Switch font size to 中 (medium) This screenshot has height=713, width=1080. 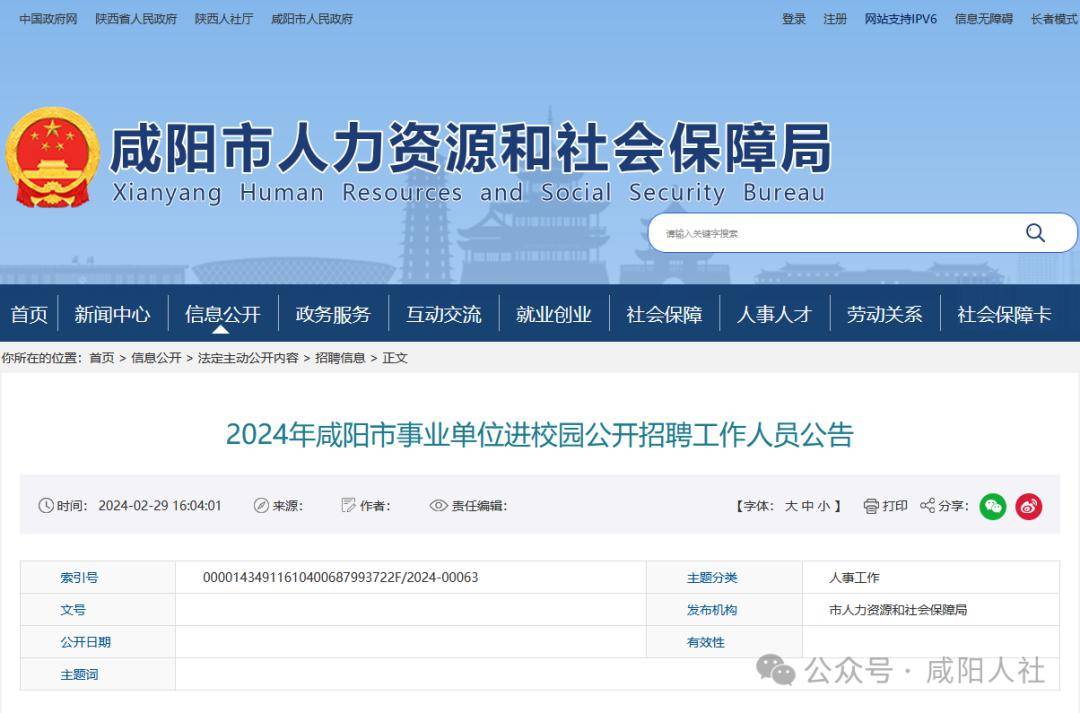[809, 506]
